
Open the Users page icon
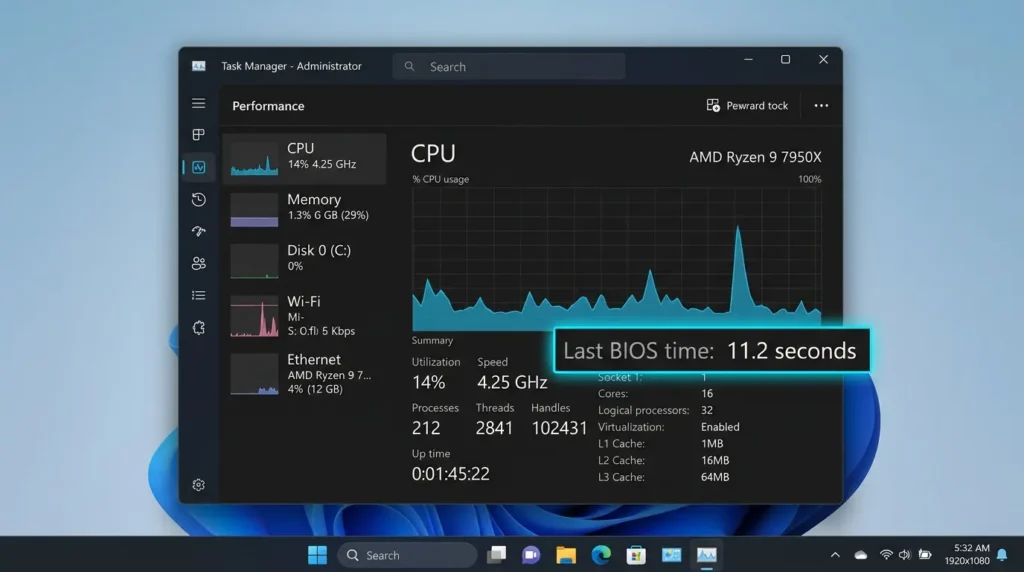tap(199, 263)
